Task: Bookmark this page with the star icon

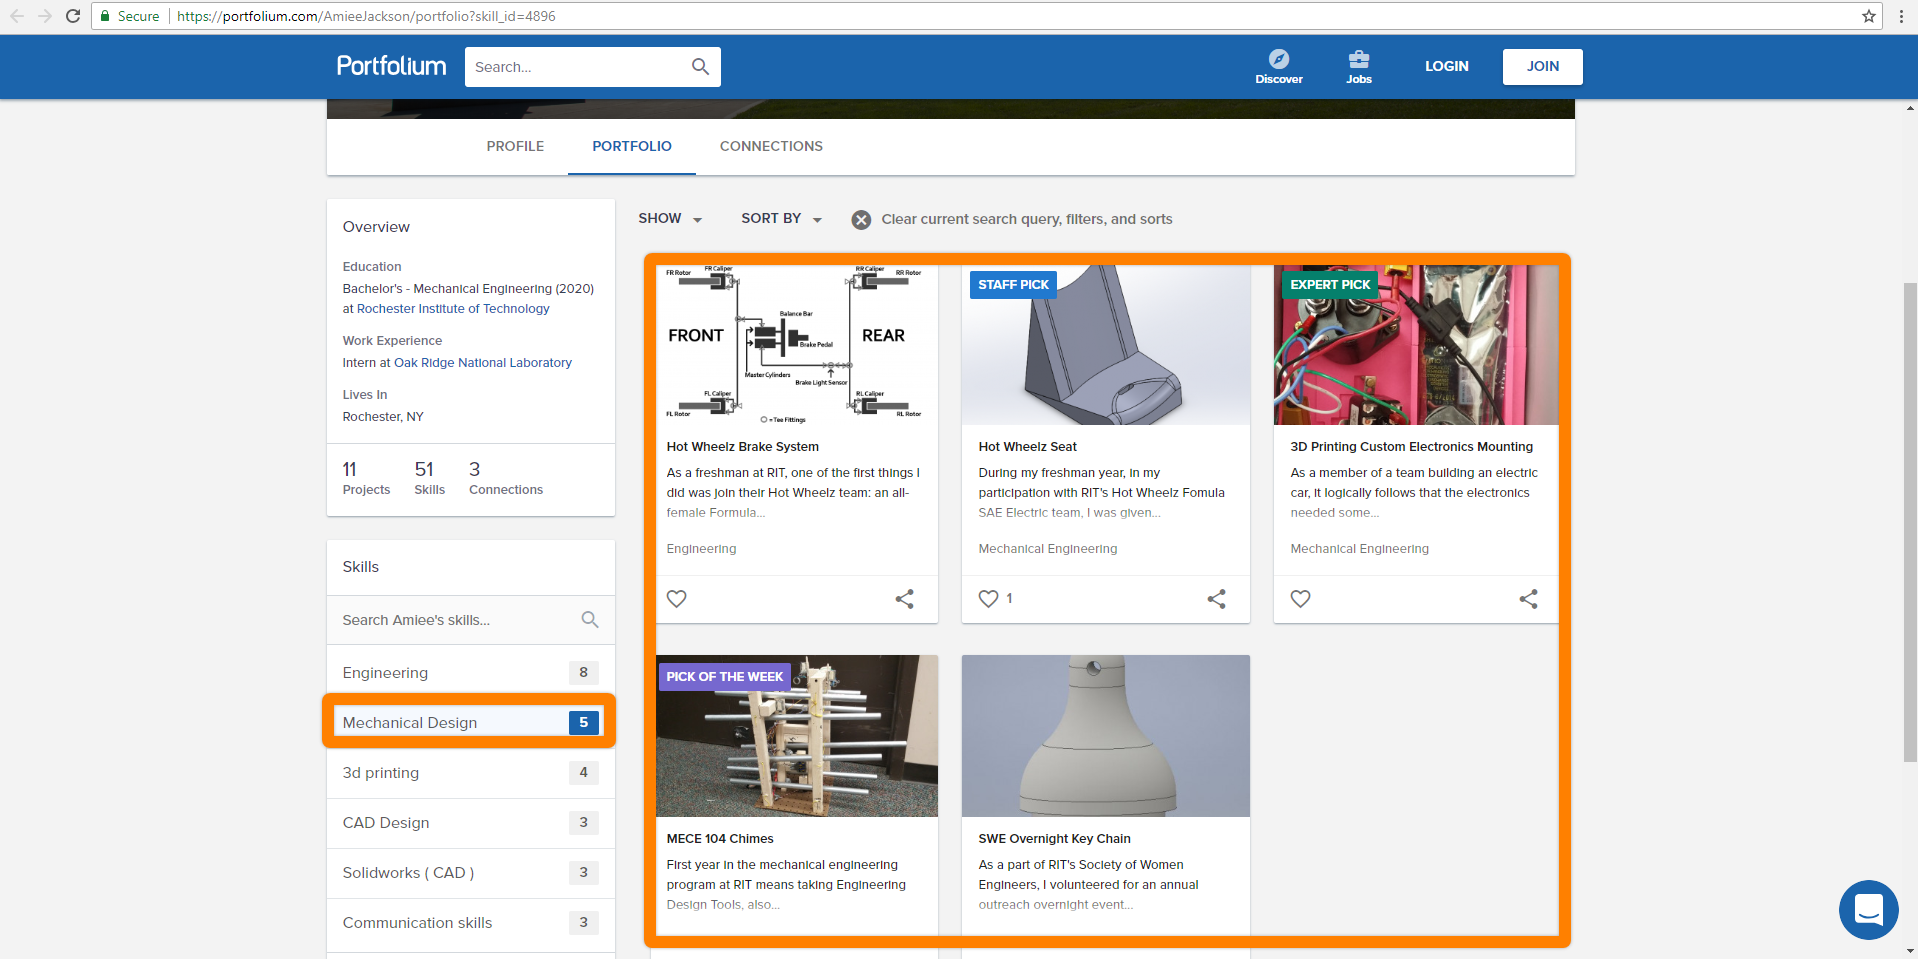Action: pyautogui.click(x=1869, y=16)
